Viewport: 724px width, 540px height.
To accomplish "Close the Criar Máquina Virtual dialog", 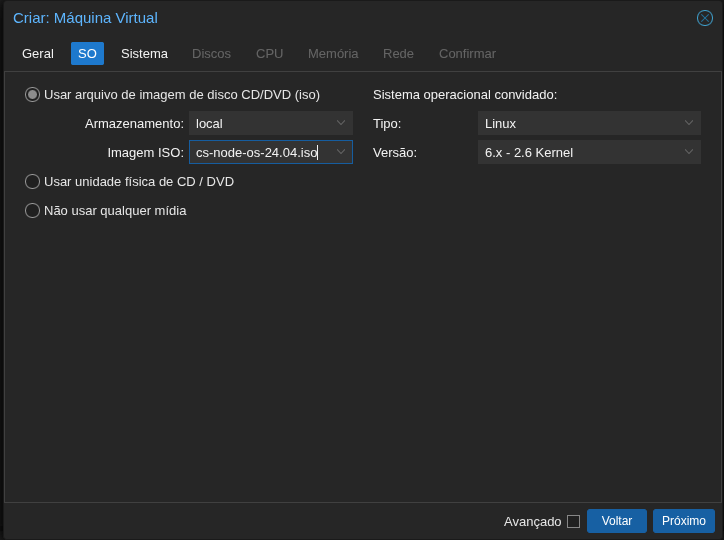I will [705, 18].
